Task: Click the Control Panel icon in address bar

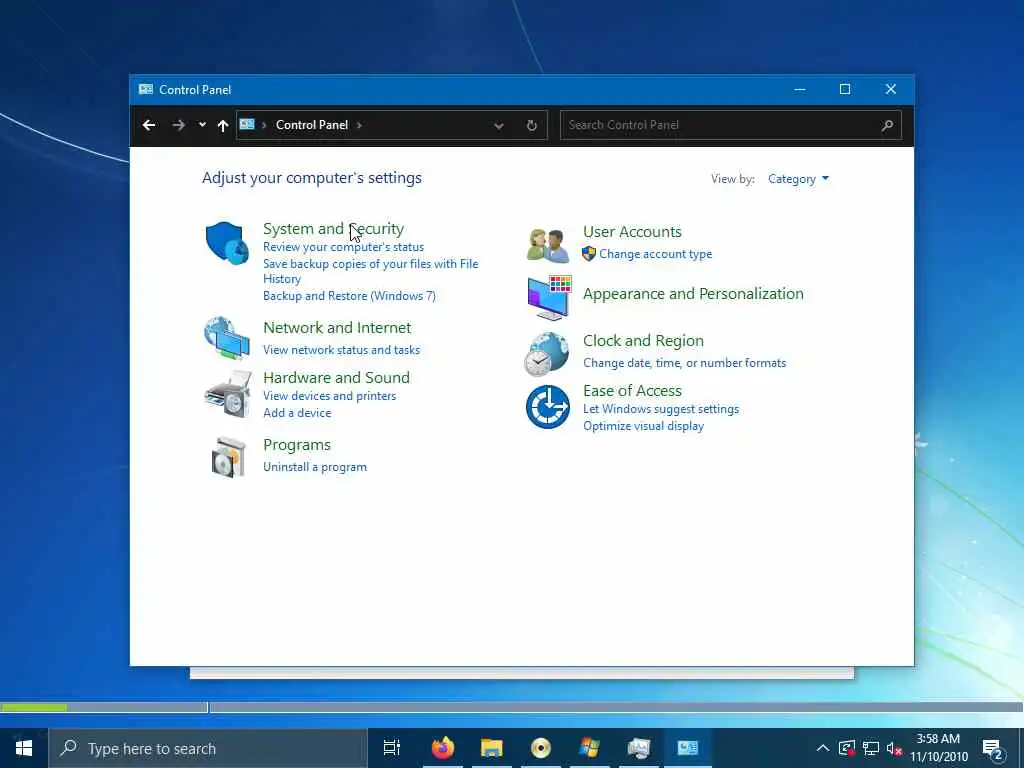Action: [247, 124]
